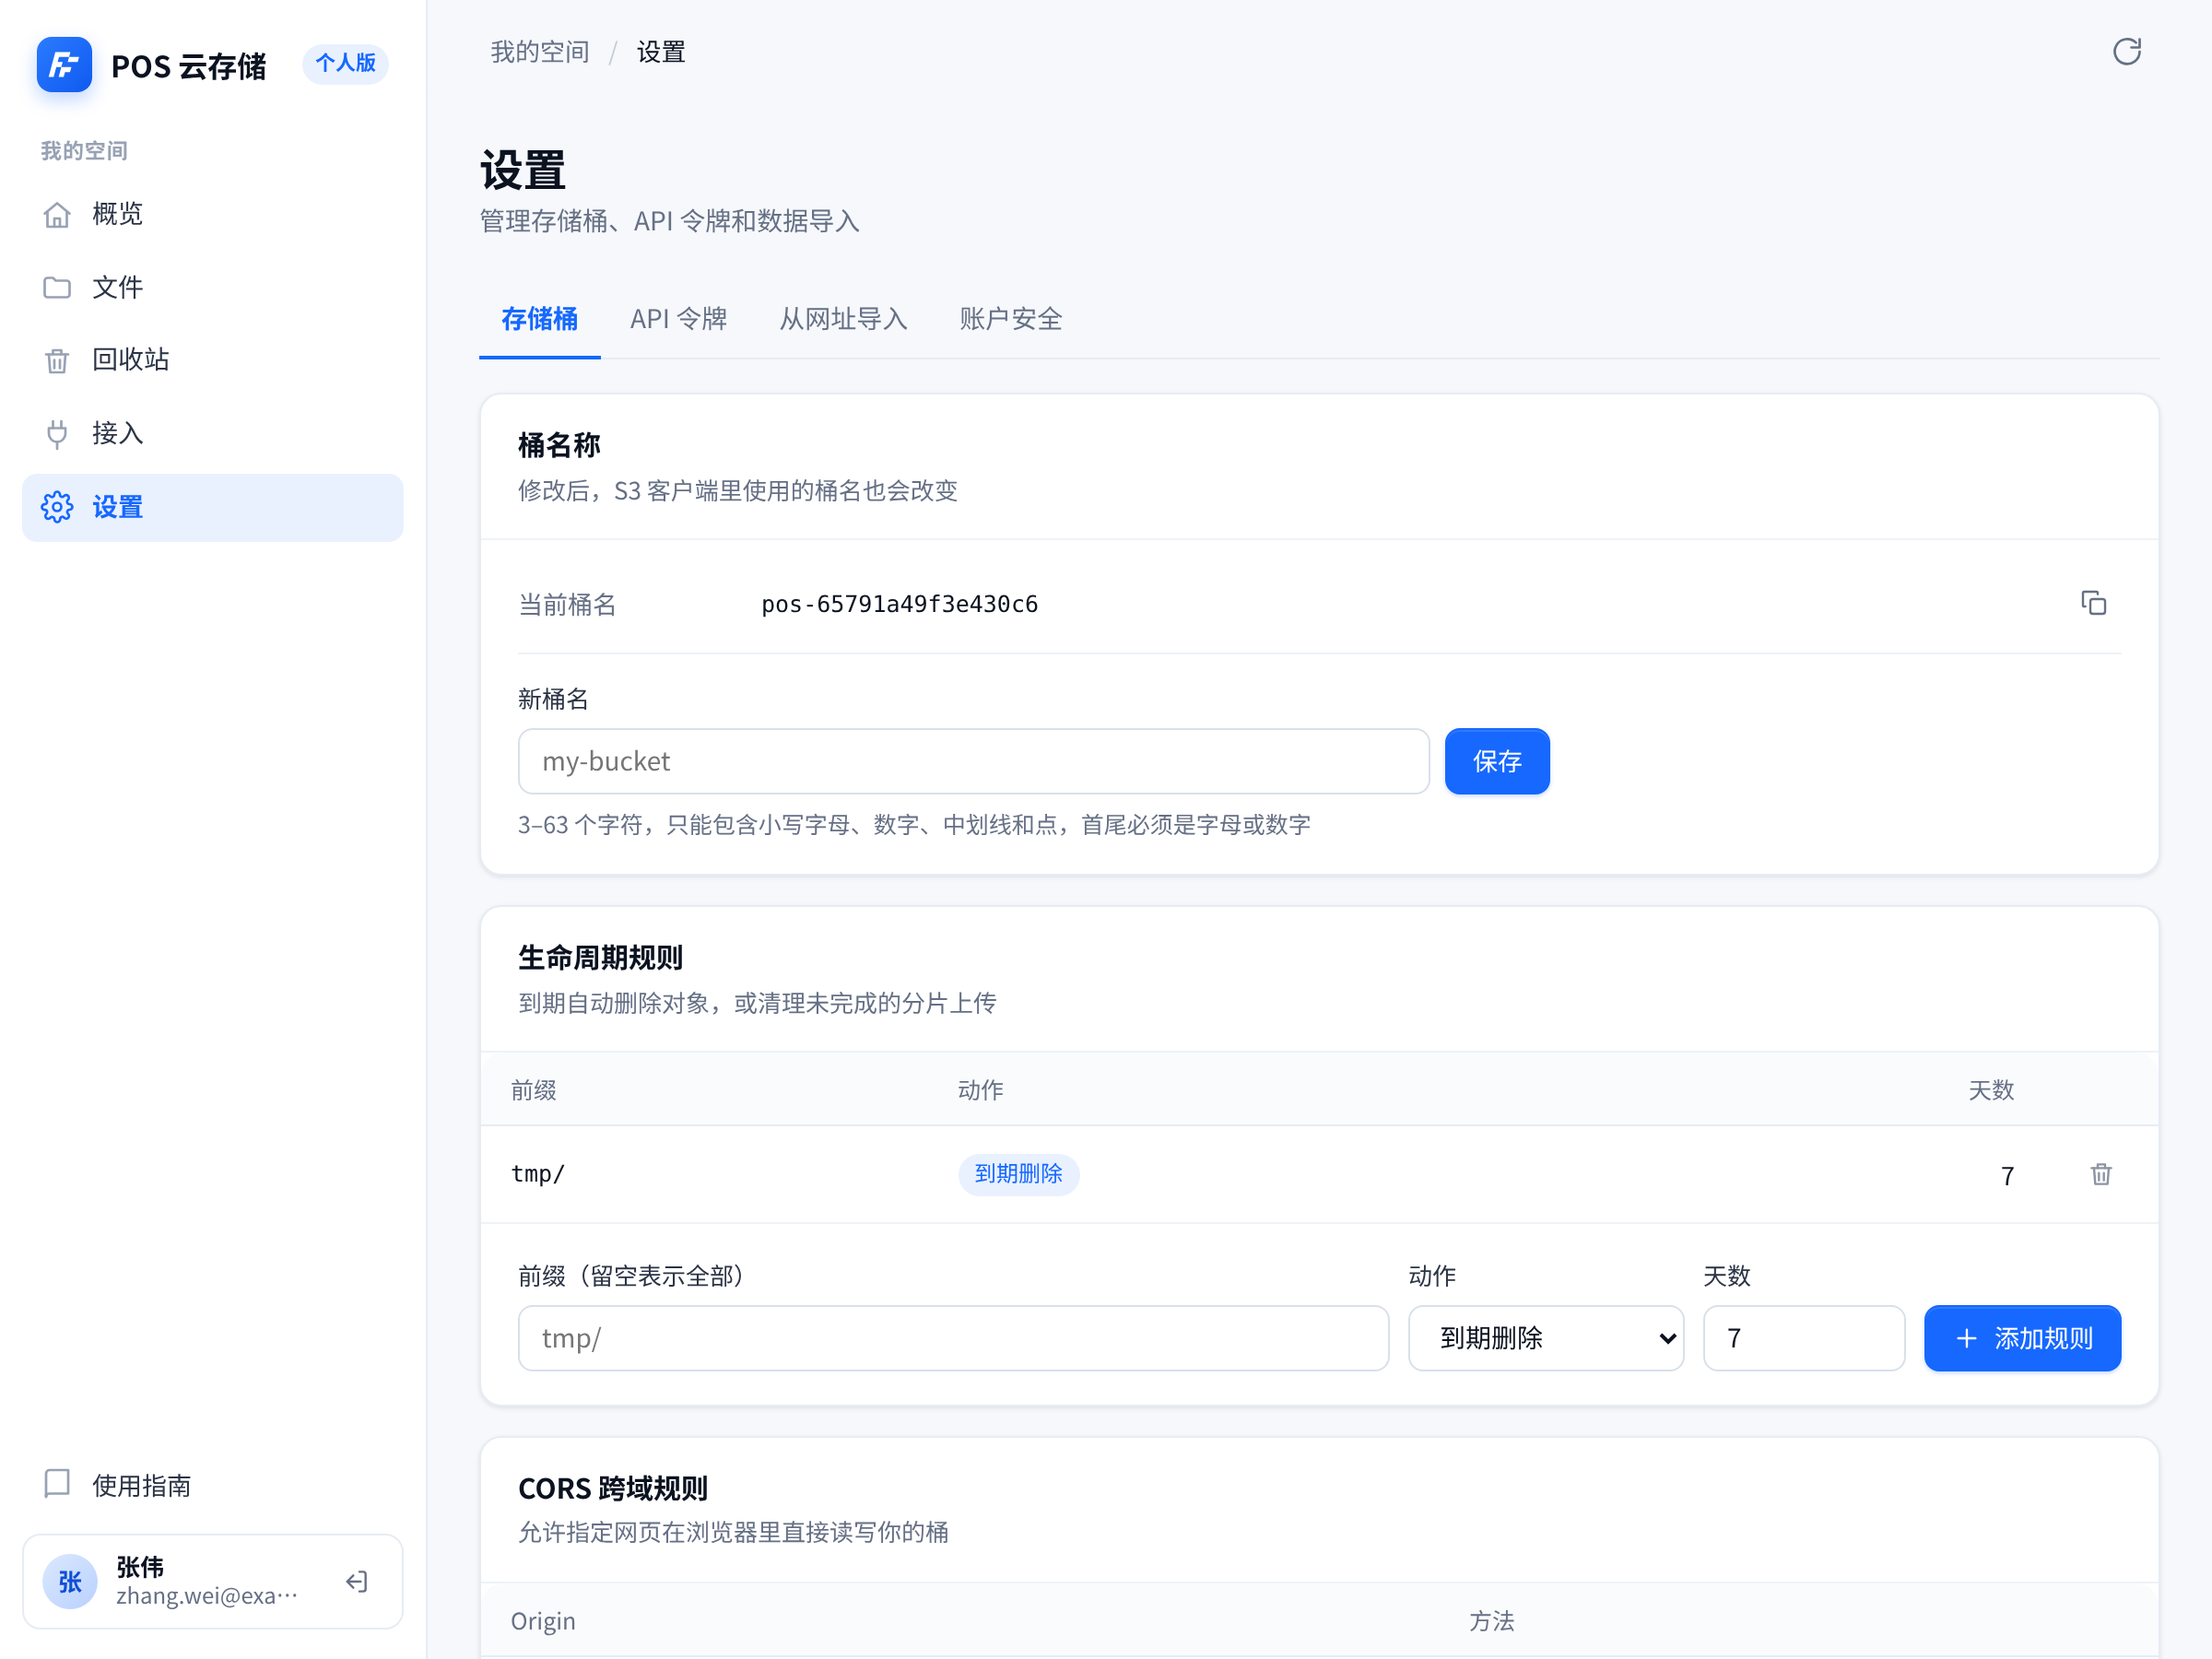Copy the current bucket name
2212x1659 pixels.
click(x=2093, y=603)
